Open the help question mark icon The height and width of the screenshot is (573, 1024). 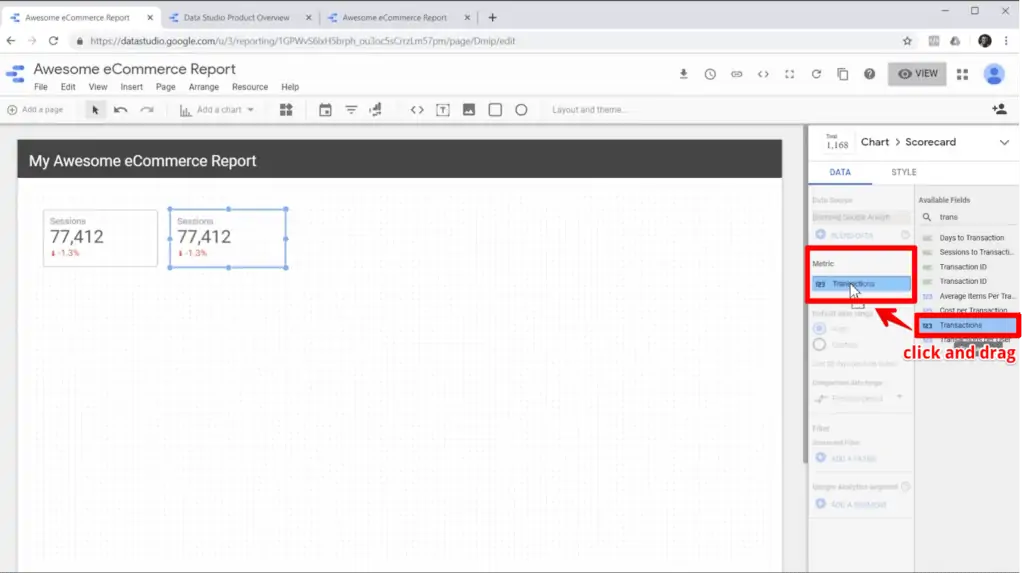(x=869, y=74)
